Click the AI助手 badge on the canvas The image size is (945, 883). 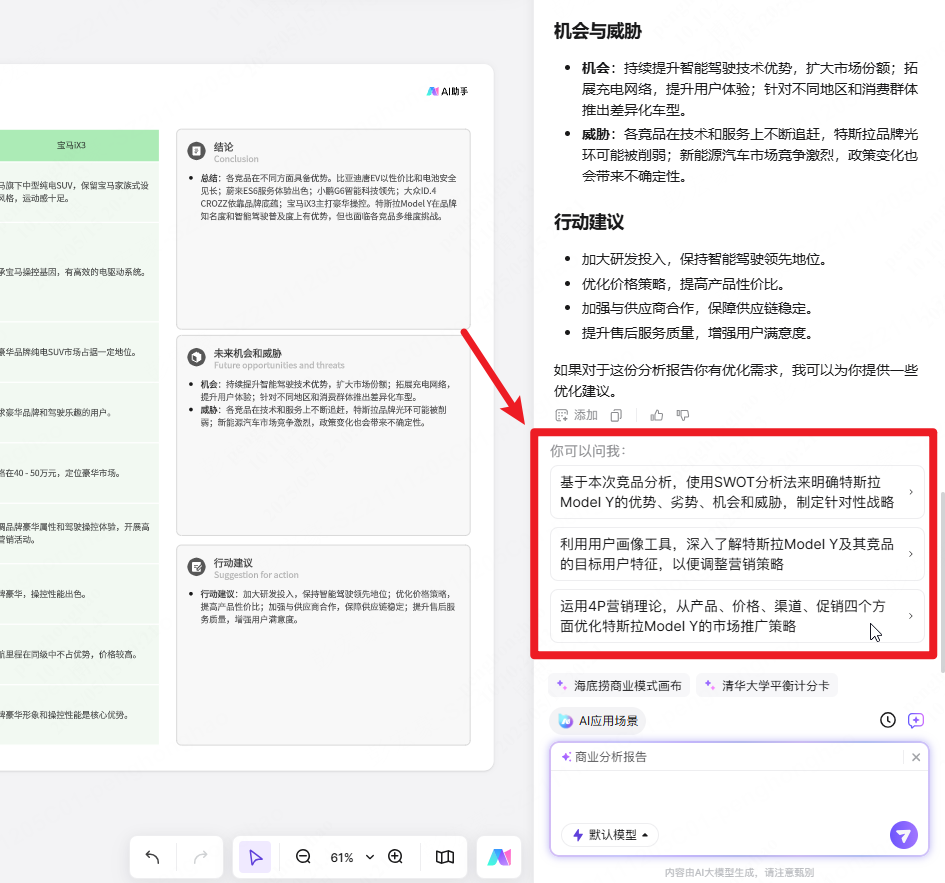(447, 91)
